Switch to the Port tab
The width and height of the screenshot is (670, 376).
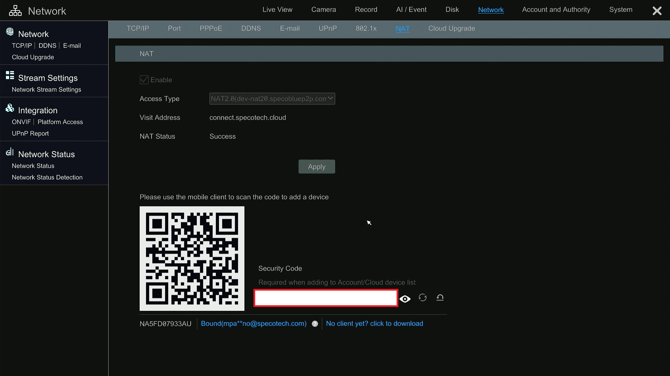coord(174,28)
